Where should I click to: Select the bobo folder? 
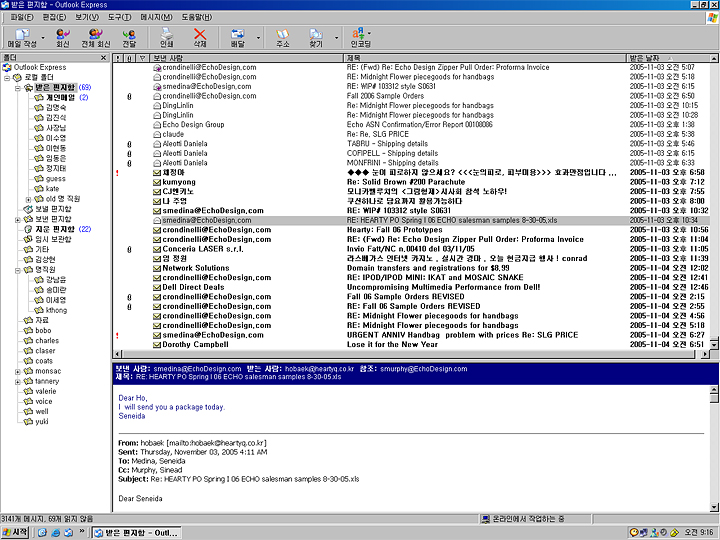[38, 331]
